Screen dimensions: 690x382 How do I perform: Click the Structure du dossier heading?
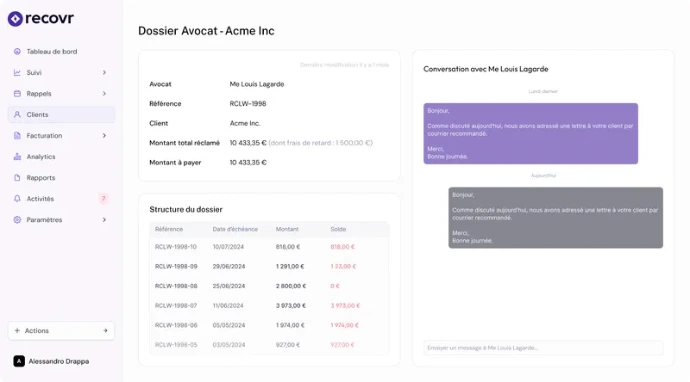point(186,209)
